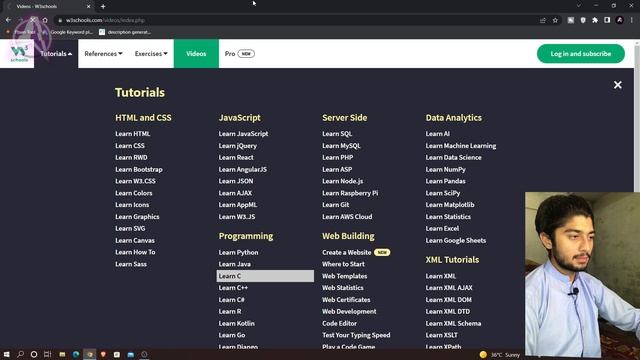
Task: Collapse the Tutorials dropdown
Action: point(56,53)
